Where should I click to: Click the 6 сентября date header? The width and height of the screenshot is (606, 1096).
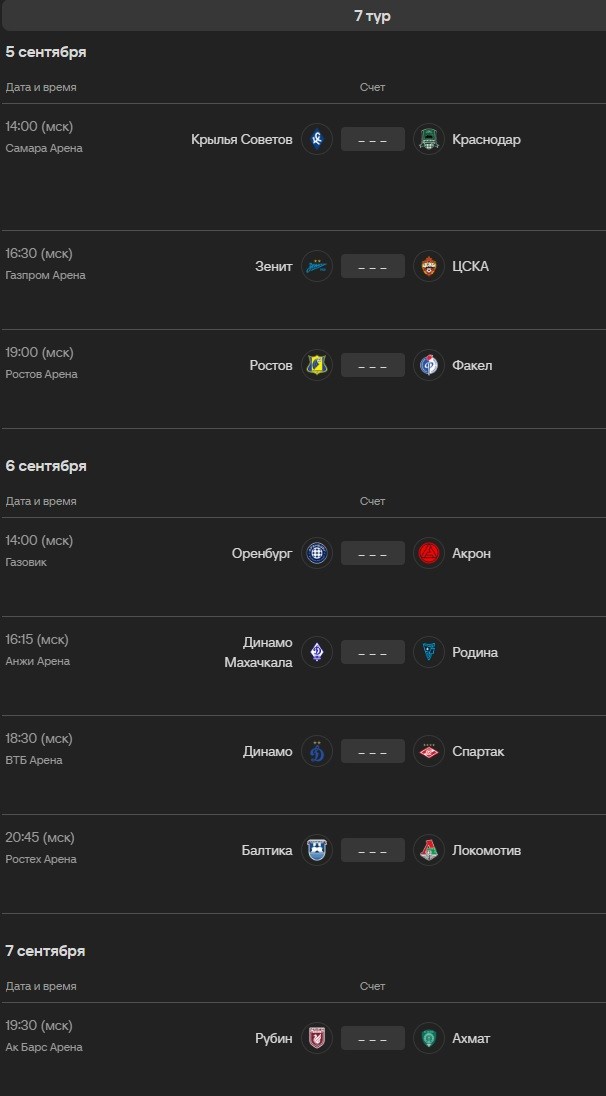click(46, 466)
